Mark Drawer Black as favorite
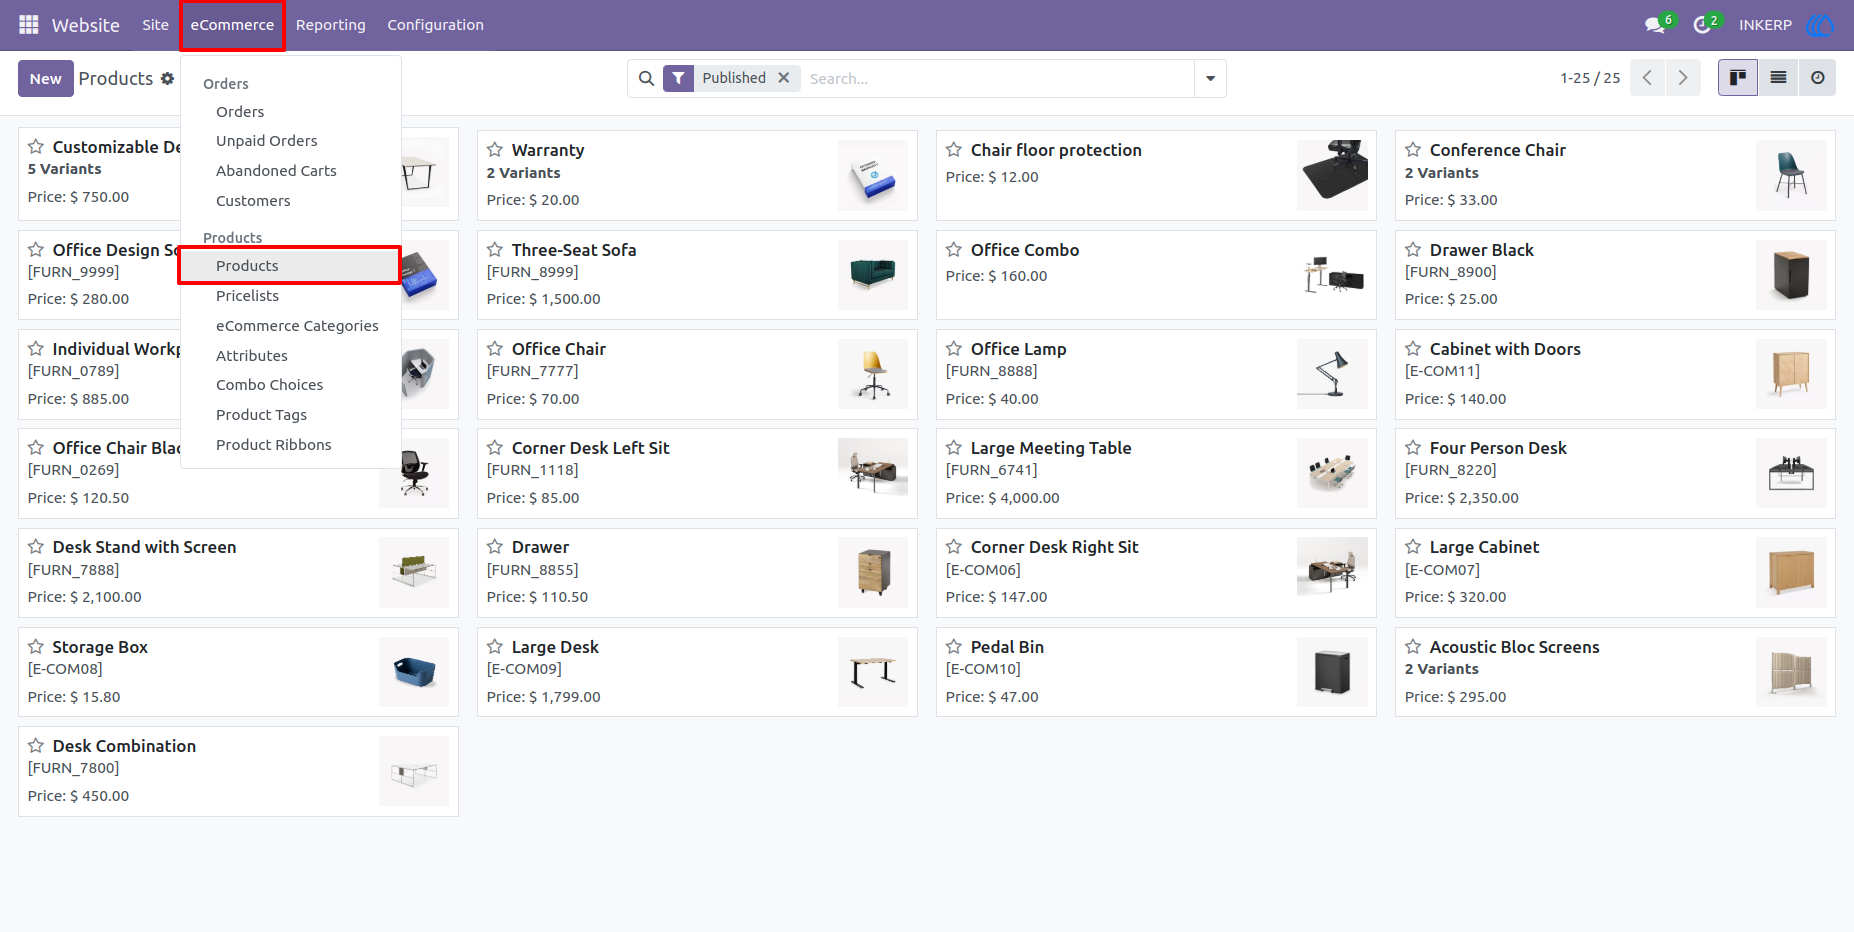The width and height of the screenshot is (1854, 932). coord(1413,250)
